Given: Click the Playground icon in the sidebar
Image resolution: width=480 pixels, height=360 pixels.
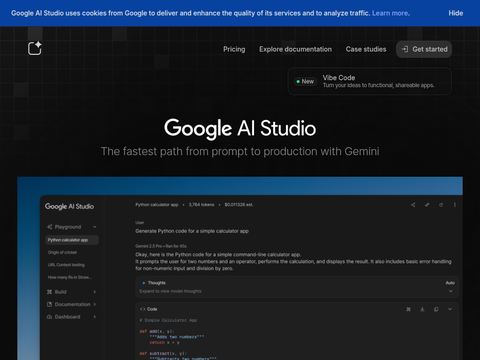Looking at the screenshot, I should (50, 227).
